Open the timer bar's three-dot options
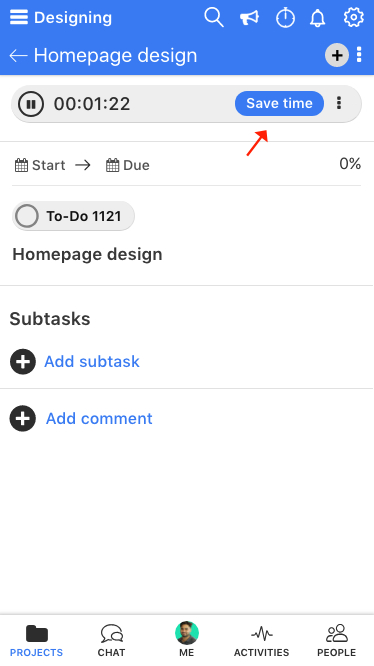Image resolution: width=374 pixels, height=666 pixels. (x=339, y=103)
